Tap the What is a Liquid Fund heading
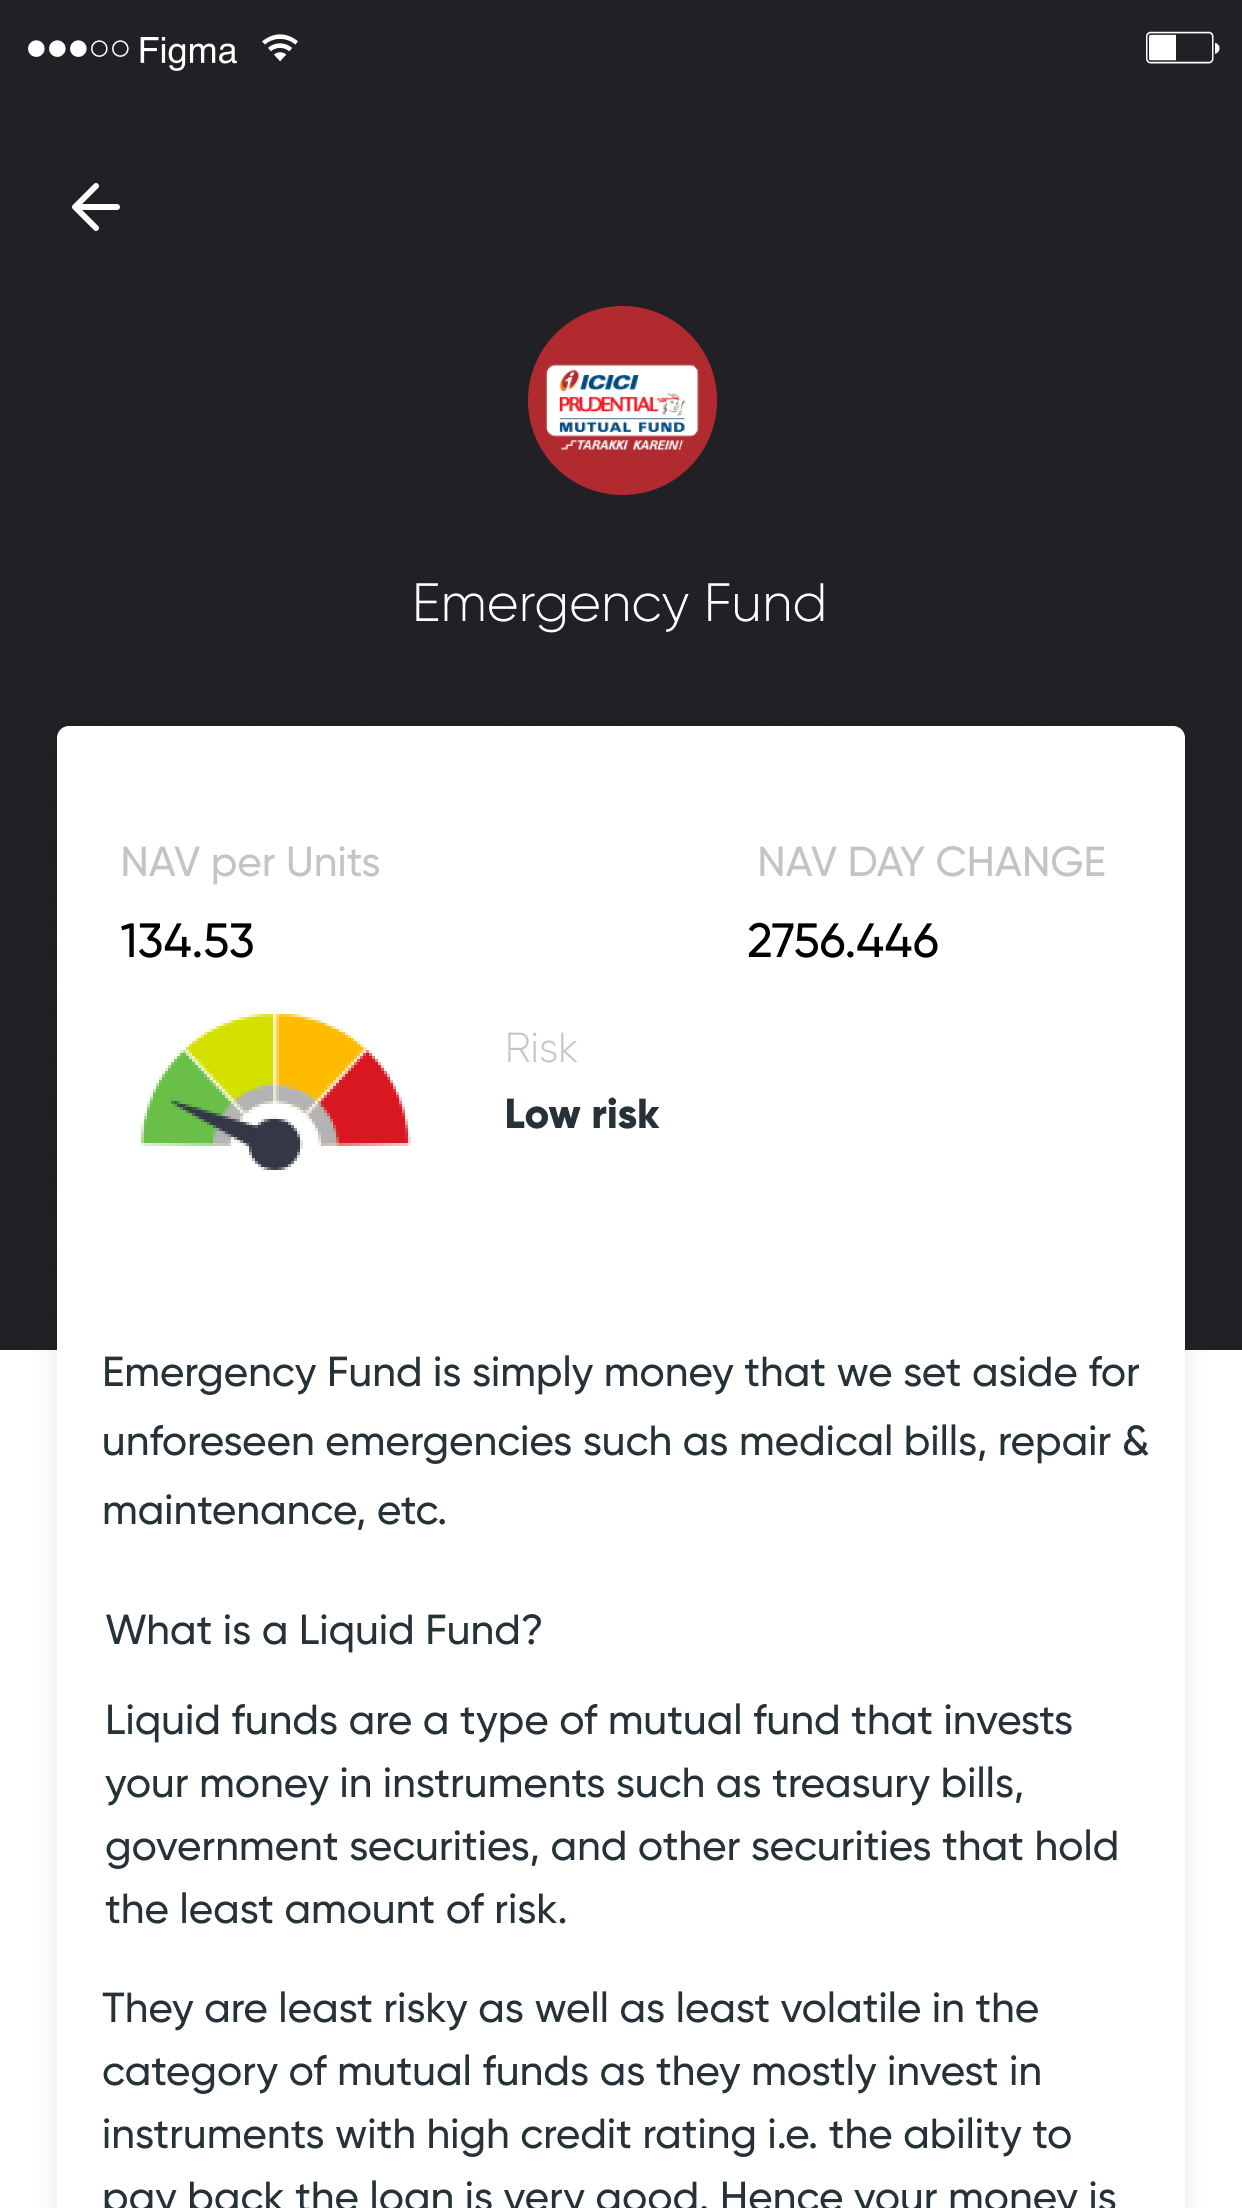The width and height of the screenshot is (1242, 2208). (x=324, y=1630)
